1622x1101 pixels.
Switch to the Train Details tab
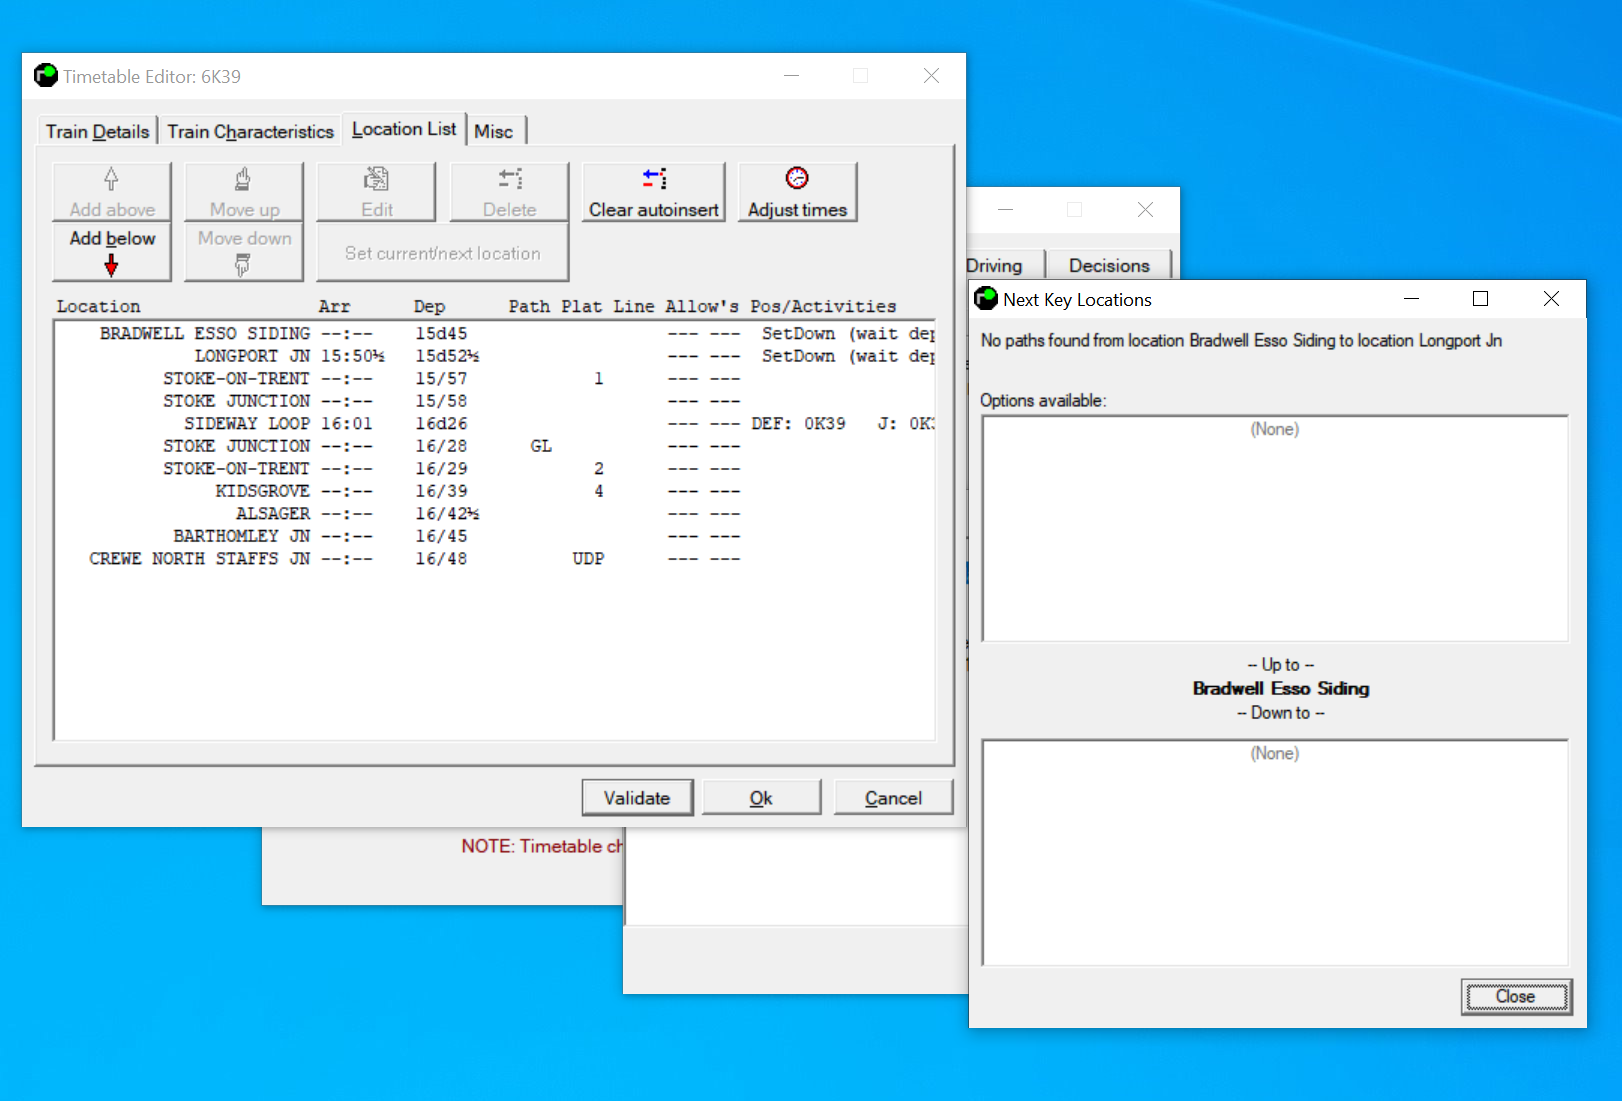(97, 131)
